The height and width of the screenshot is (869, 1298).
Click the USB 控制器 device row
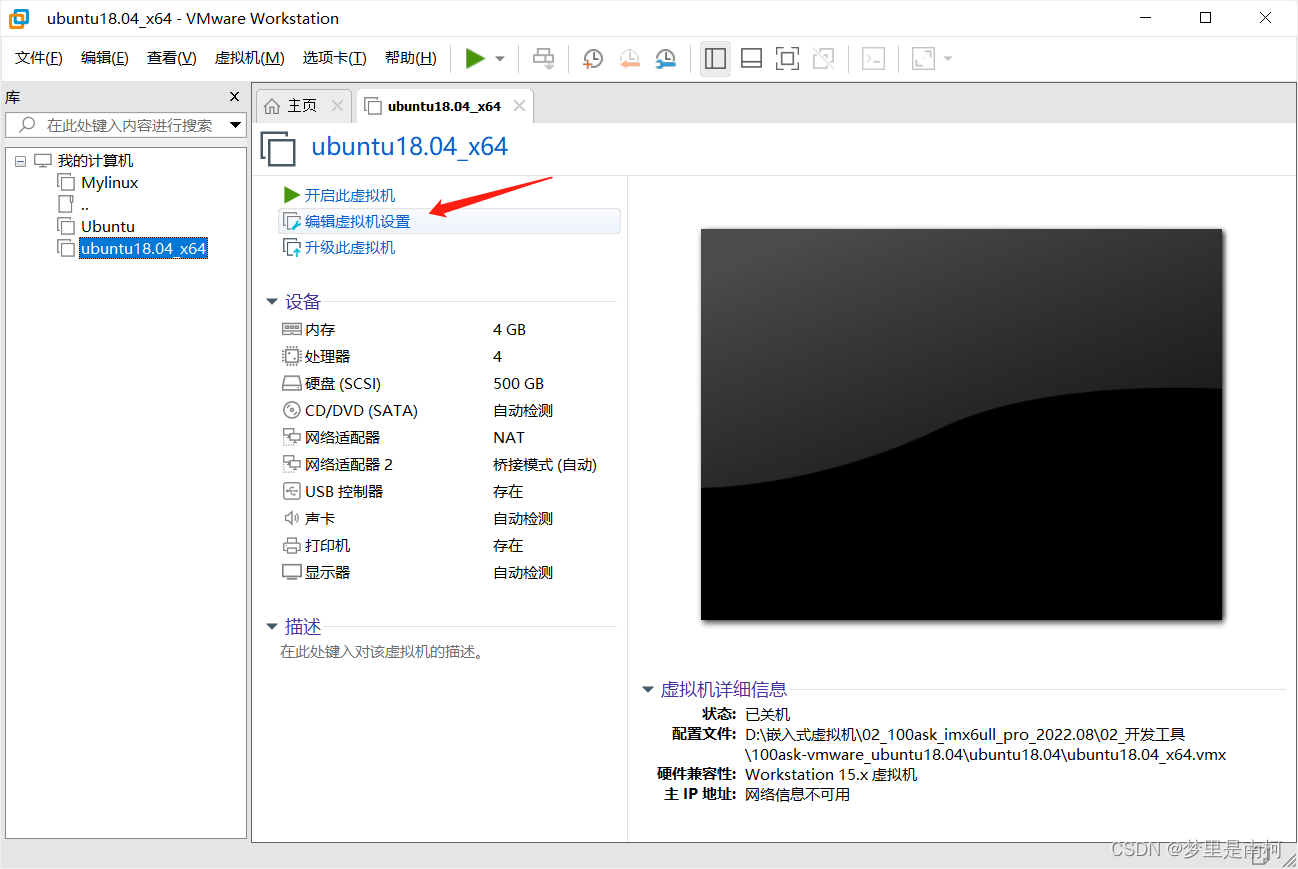pos(449,491)
